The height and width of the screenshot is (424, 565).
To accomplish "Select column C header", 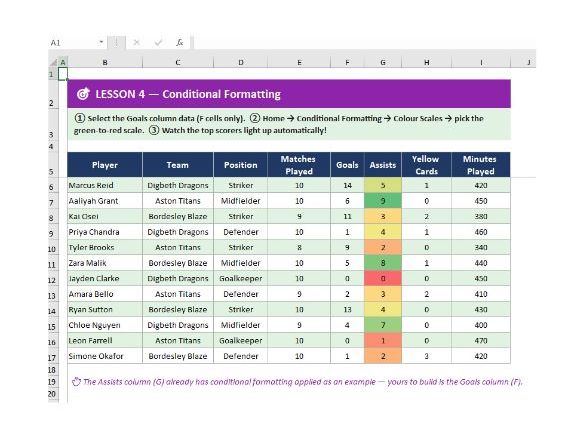I will click(x=178, y=62).
